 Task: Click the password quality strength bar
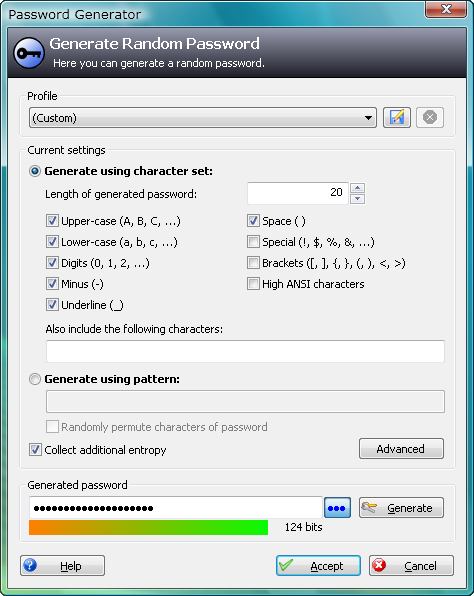pyautogui.click(x=149, y=528)
